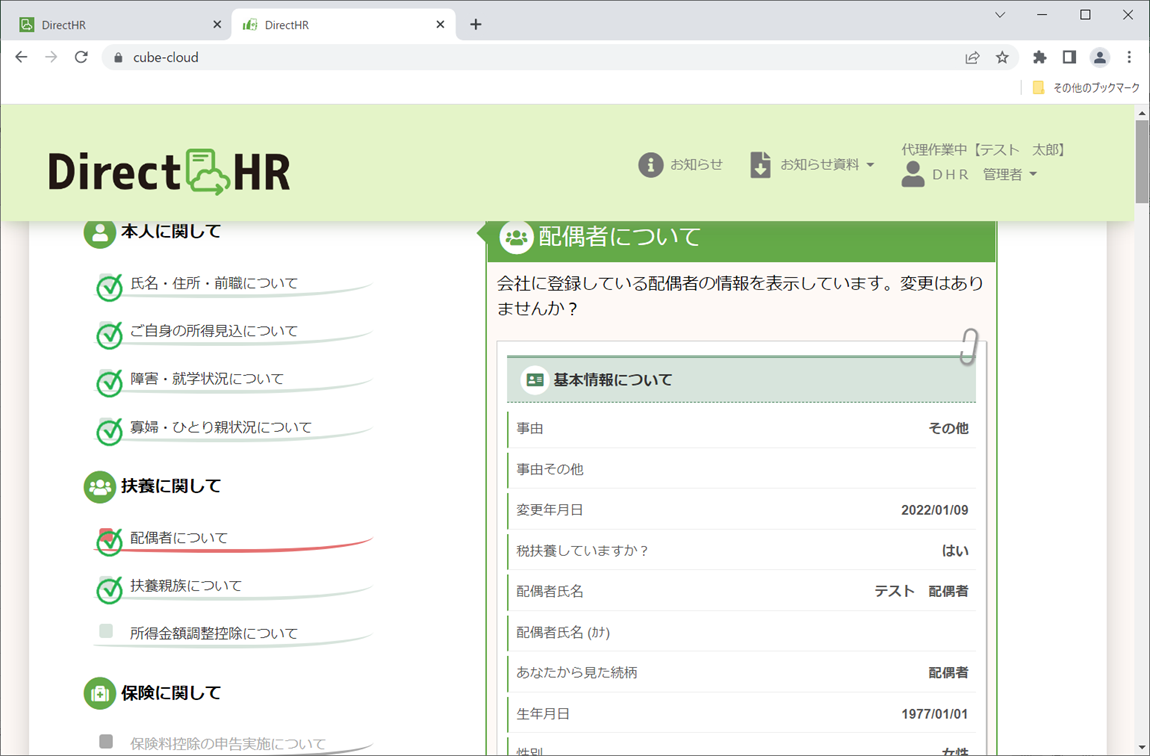Open 障害・就学状況について page
Screen dimensions: 1150x756
[x=207, y=378]
